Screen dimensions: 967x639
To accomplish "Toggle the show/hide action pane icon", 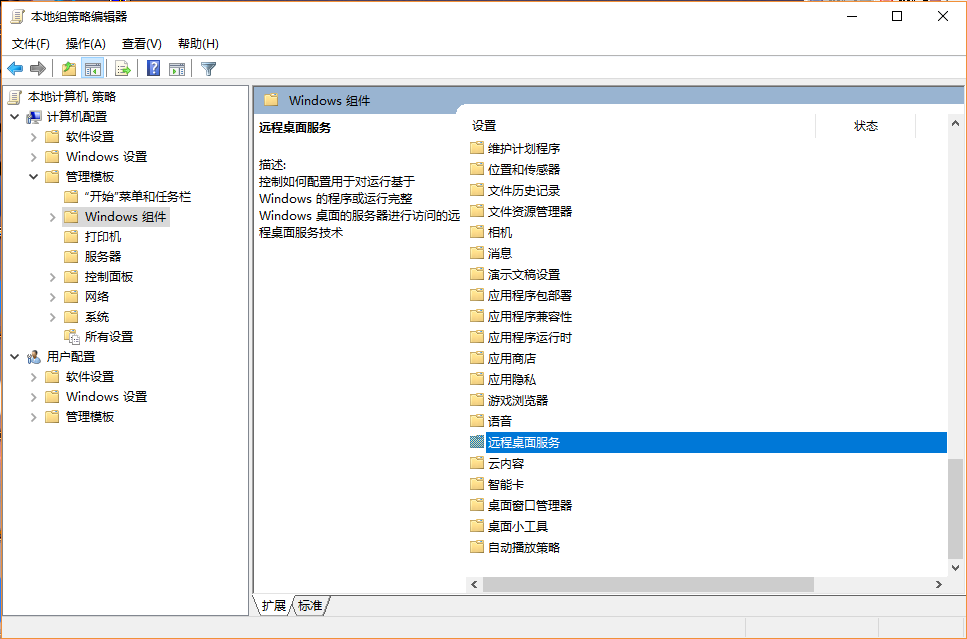I will click(177, 68).
